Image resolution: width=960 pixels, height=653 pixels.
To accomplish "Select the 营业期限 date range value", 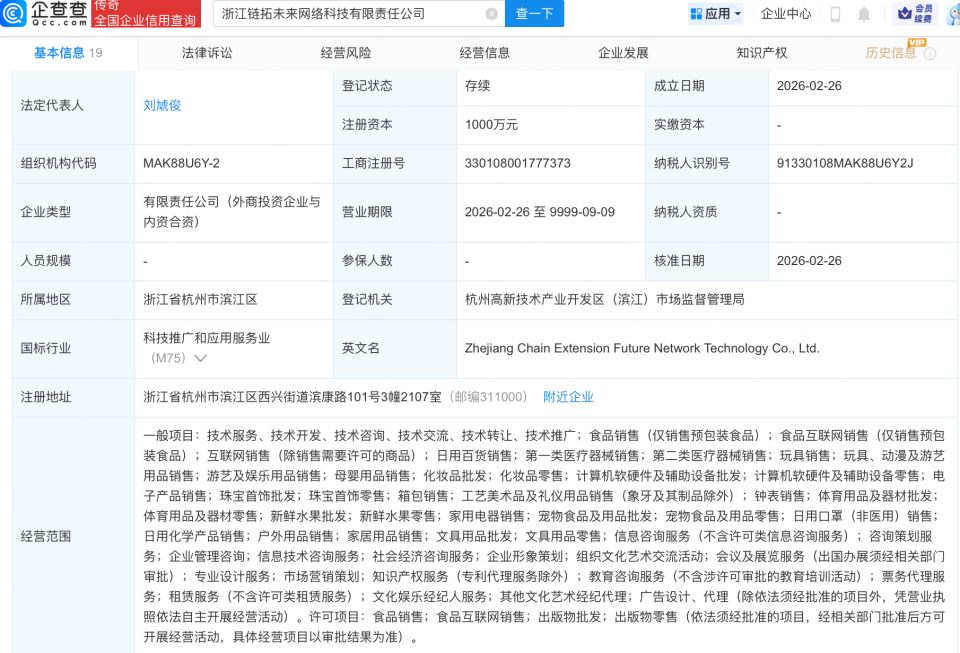I will [539, 212].
